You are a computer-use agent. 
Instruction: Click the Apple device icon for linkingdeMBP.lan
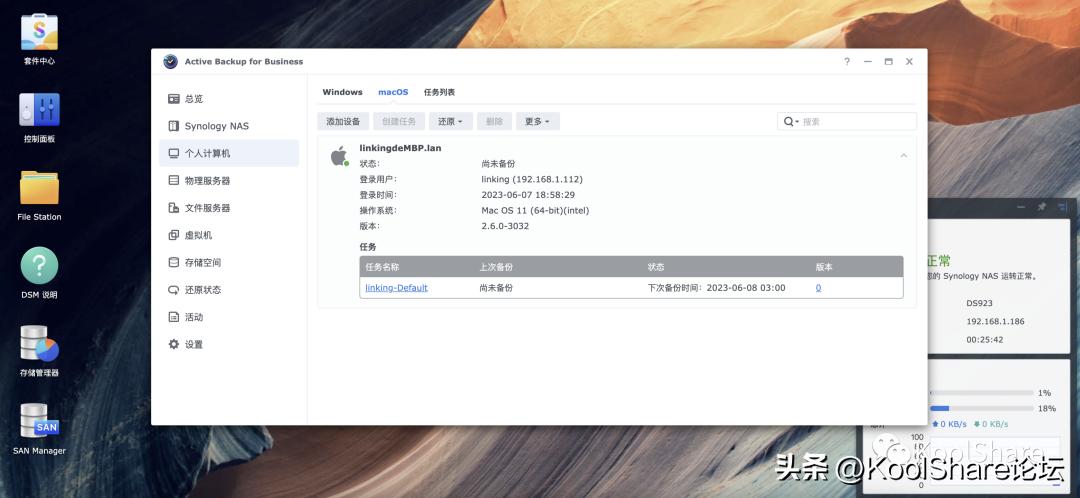339,156
